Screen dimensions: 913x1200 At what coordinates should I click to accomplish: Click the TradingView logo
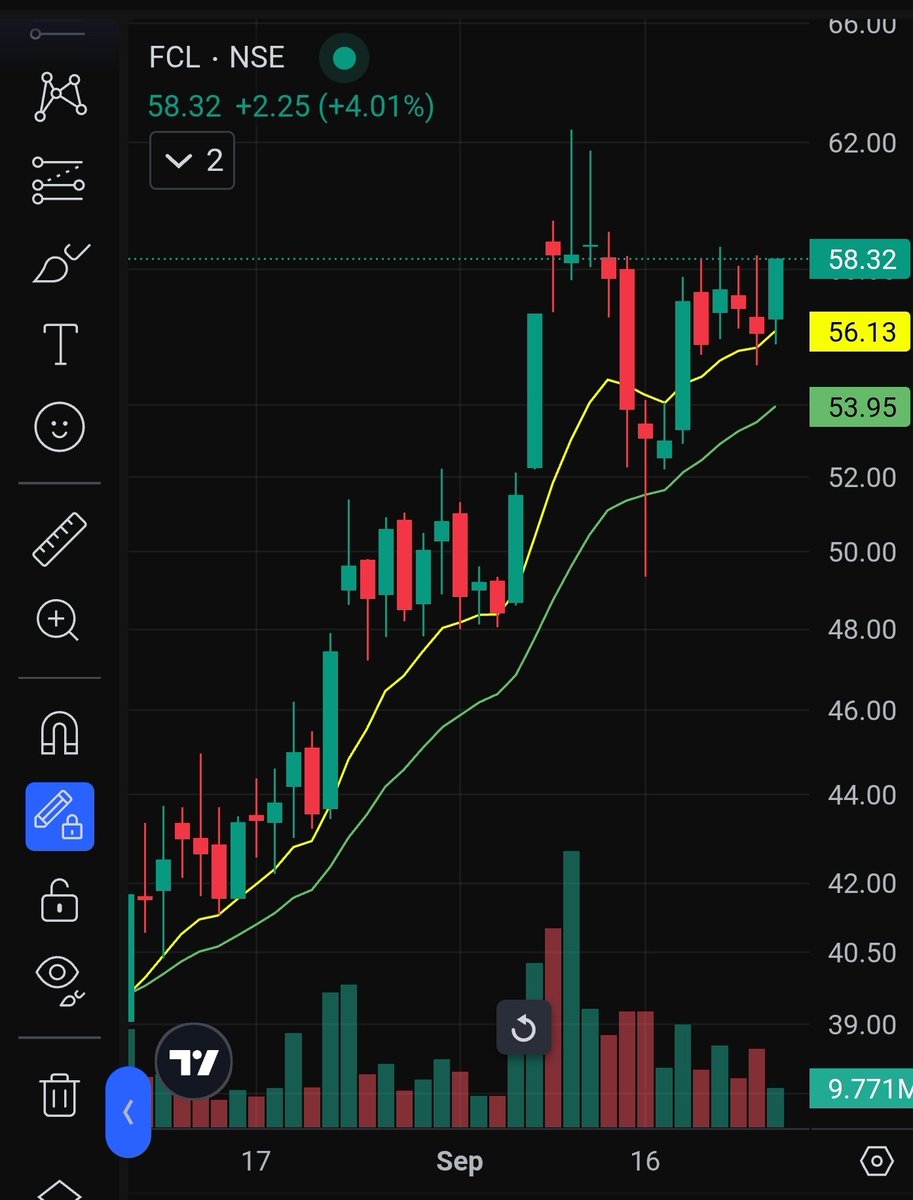(194, 1061)
